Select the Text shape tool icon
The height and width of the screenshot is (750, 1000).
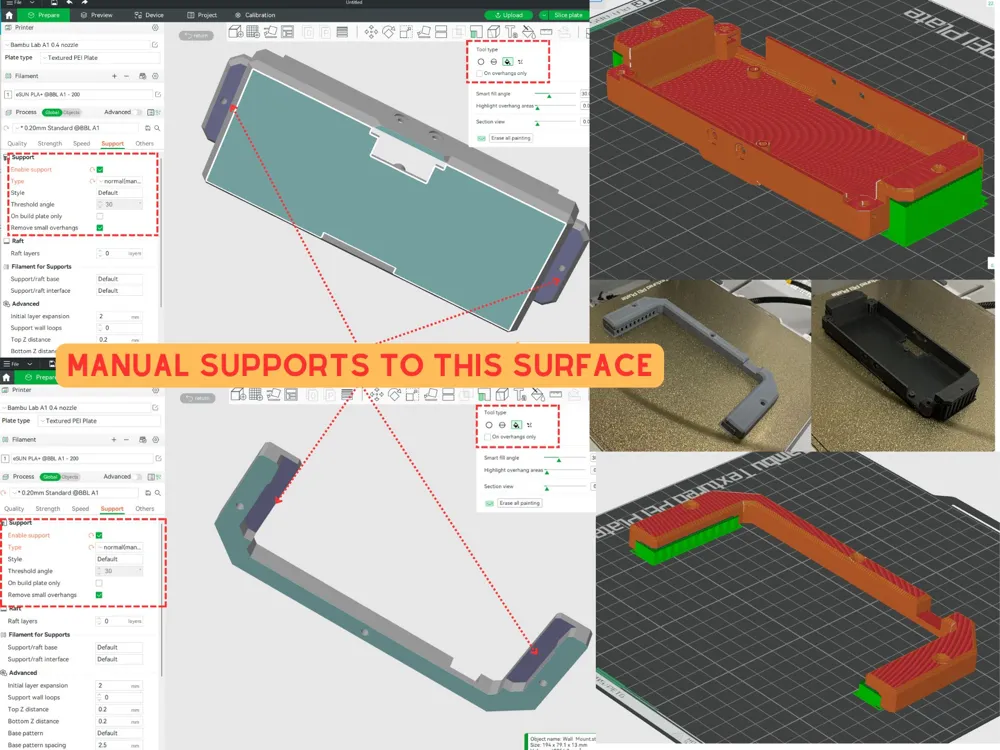click(509, 33)
